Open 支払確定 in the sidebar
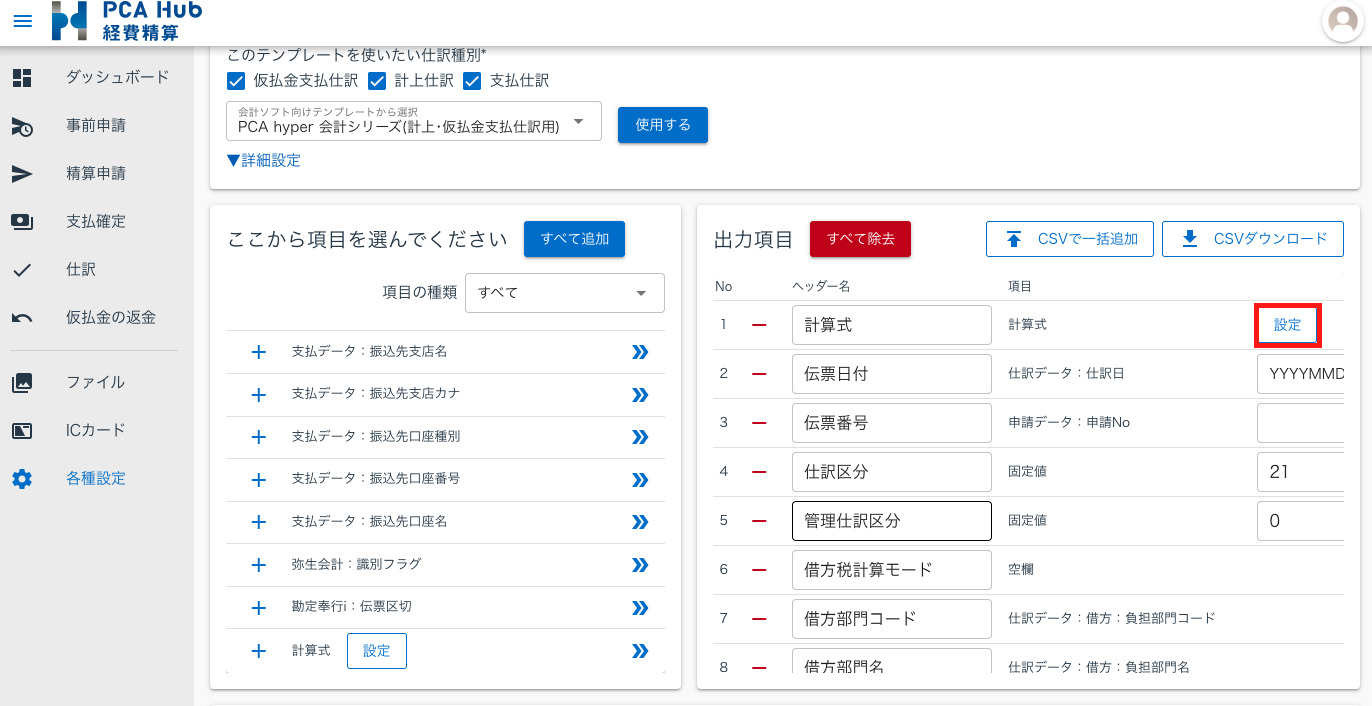This screenshot has height=706, width=1372. point(96,222)
